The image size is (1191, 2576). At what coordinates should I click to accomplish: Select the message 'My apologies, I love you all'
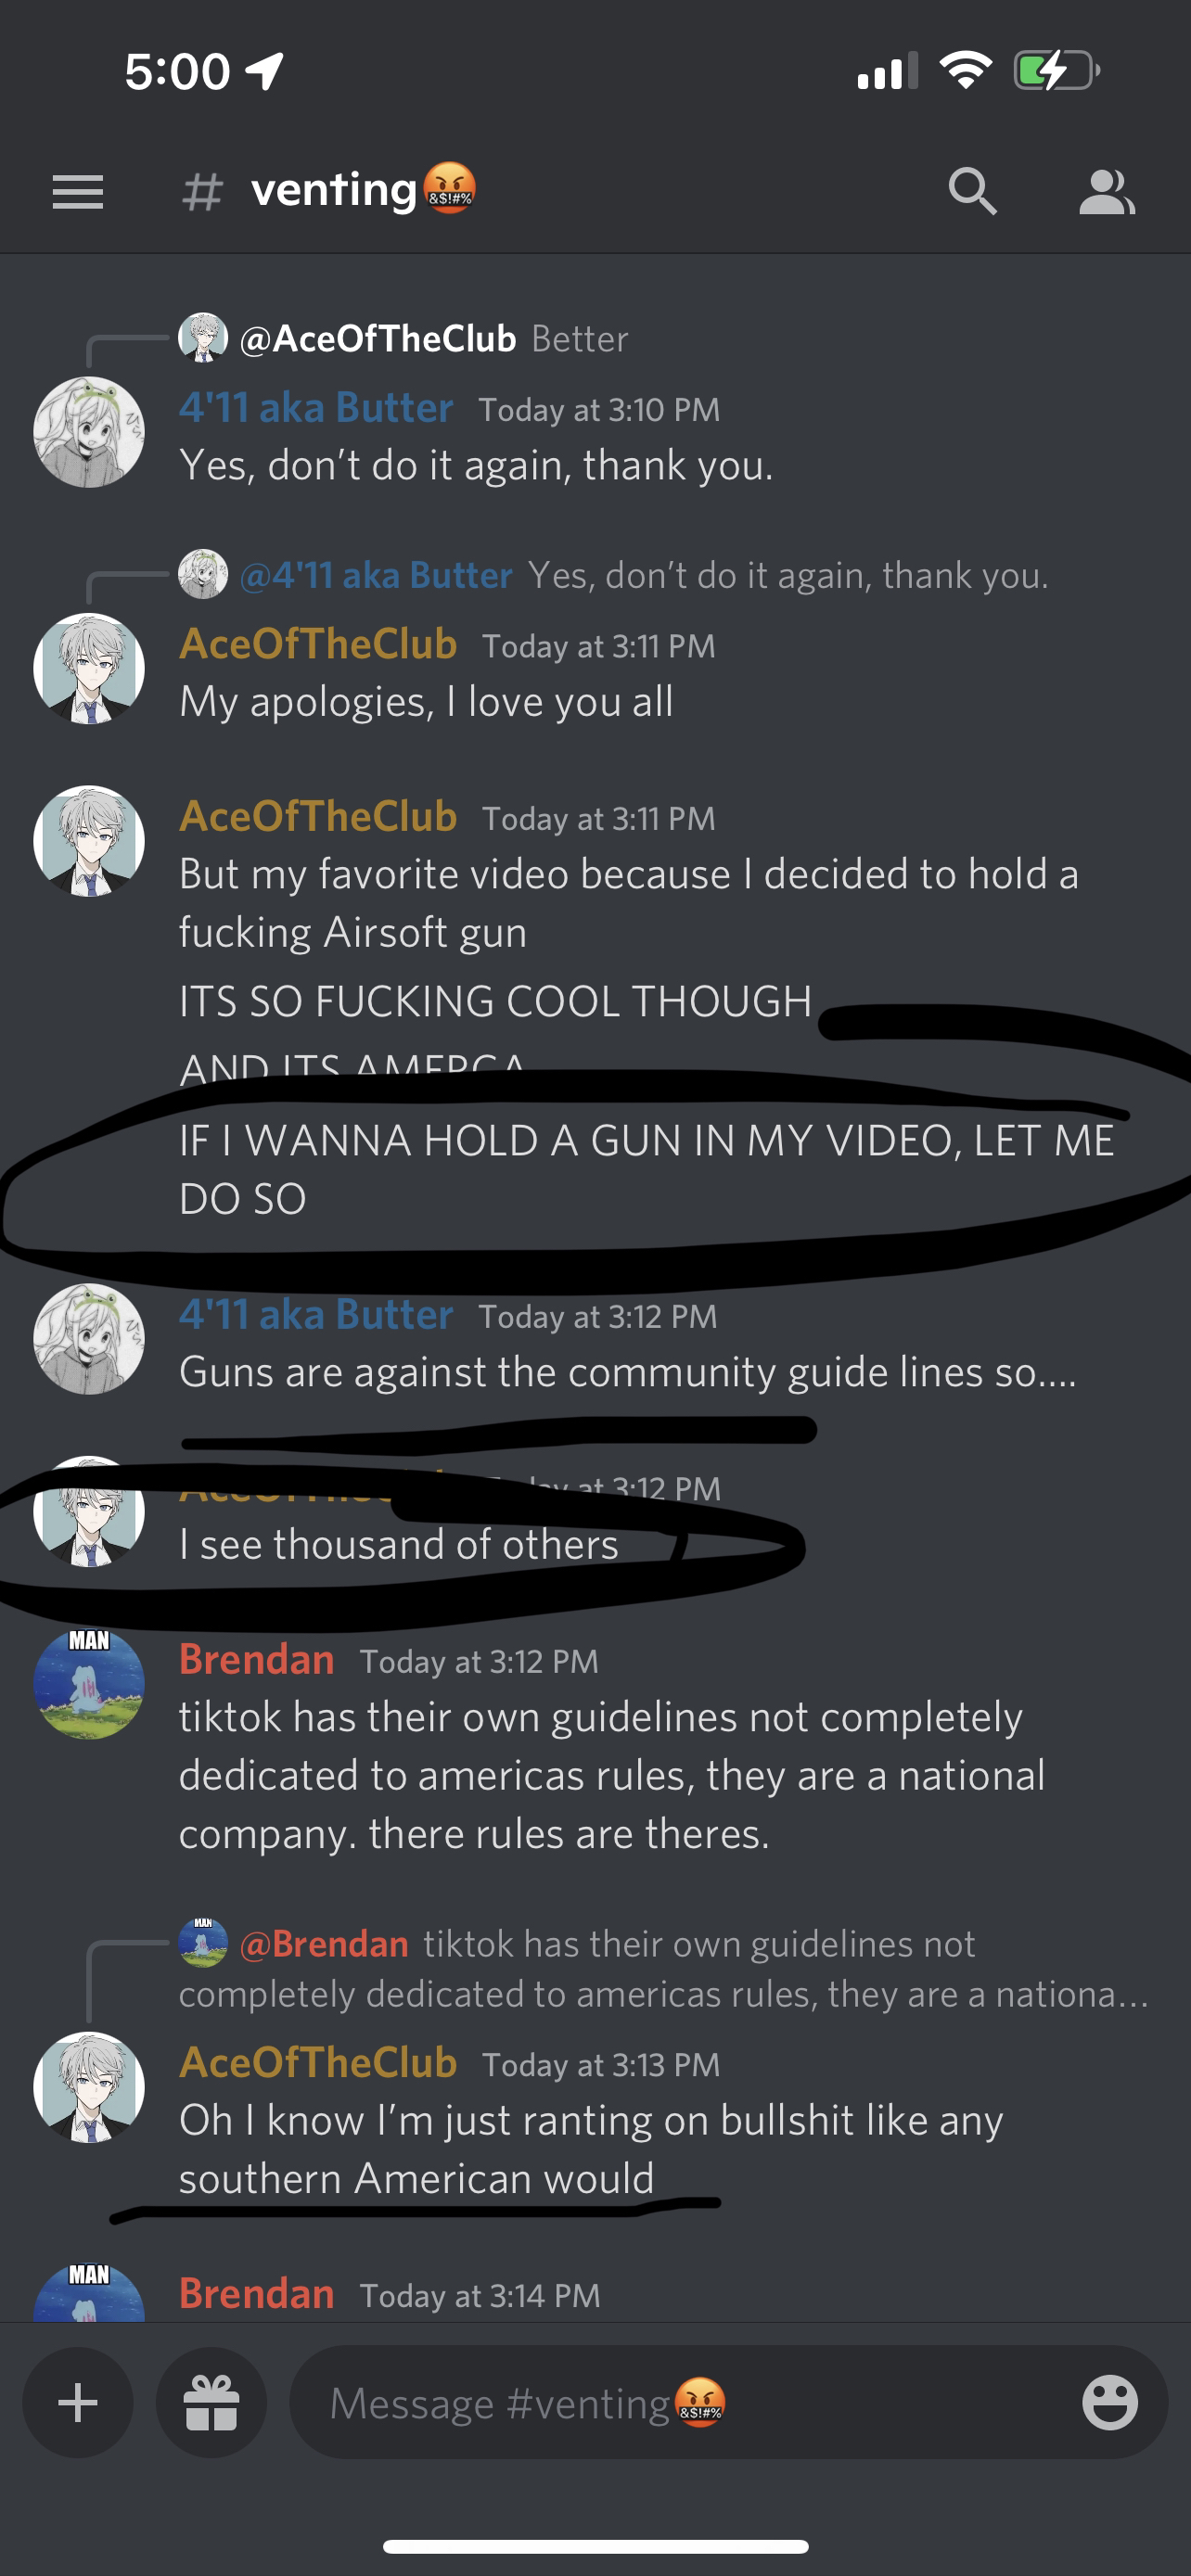pos(426,702)
